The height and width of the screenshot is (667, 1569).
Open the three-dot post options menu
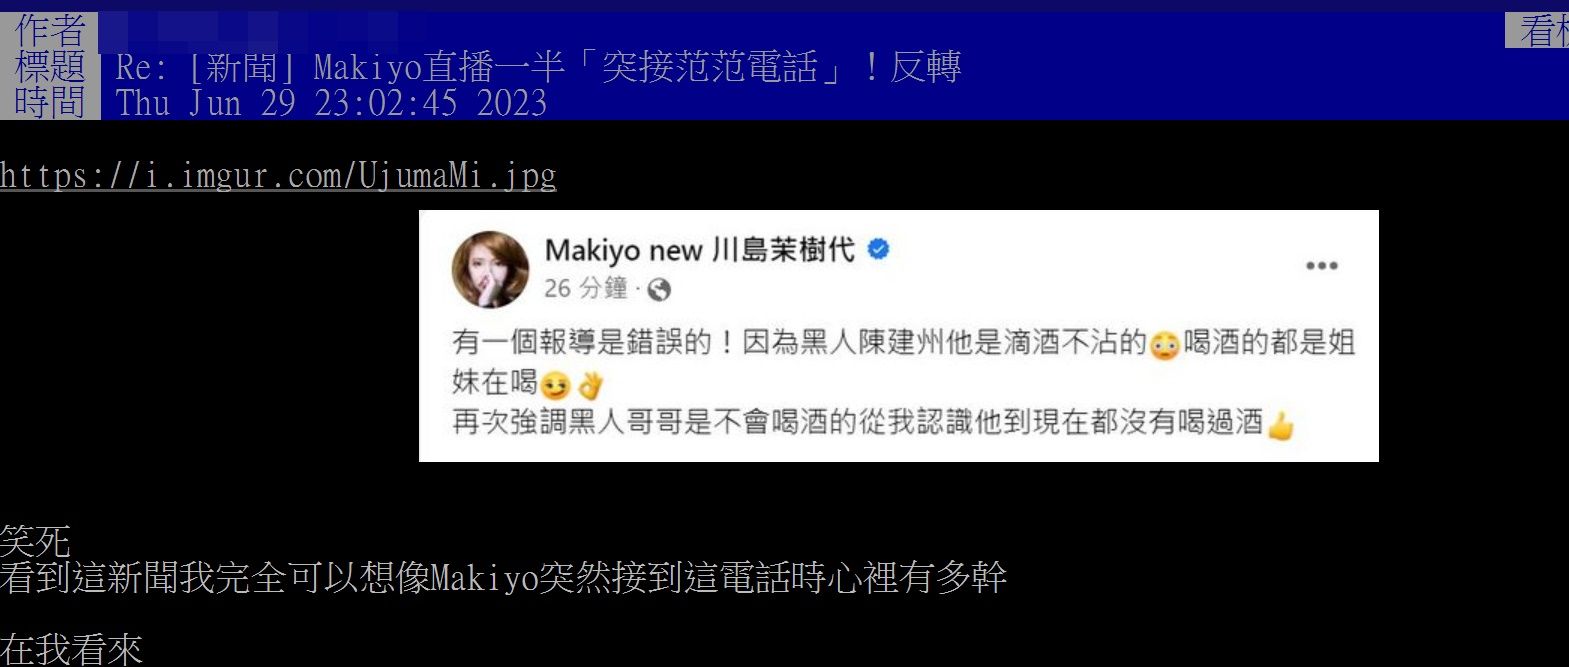(x=1321, y=266)
